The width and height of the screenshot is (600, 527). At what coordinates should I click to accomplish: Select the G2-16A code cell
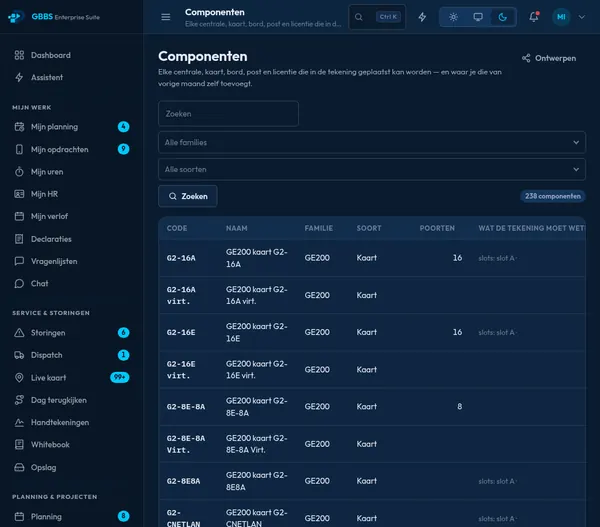181,258
